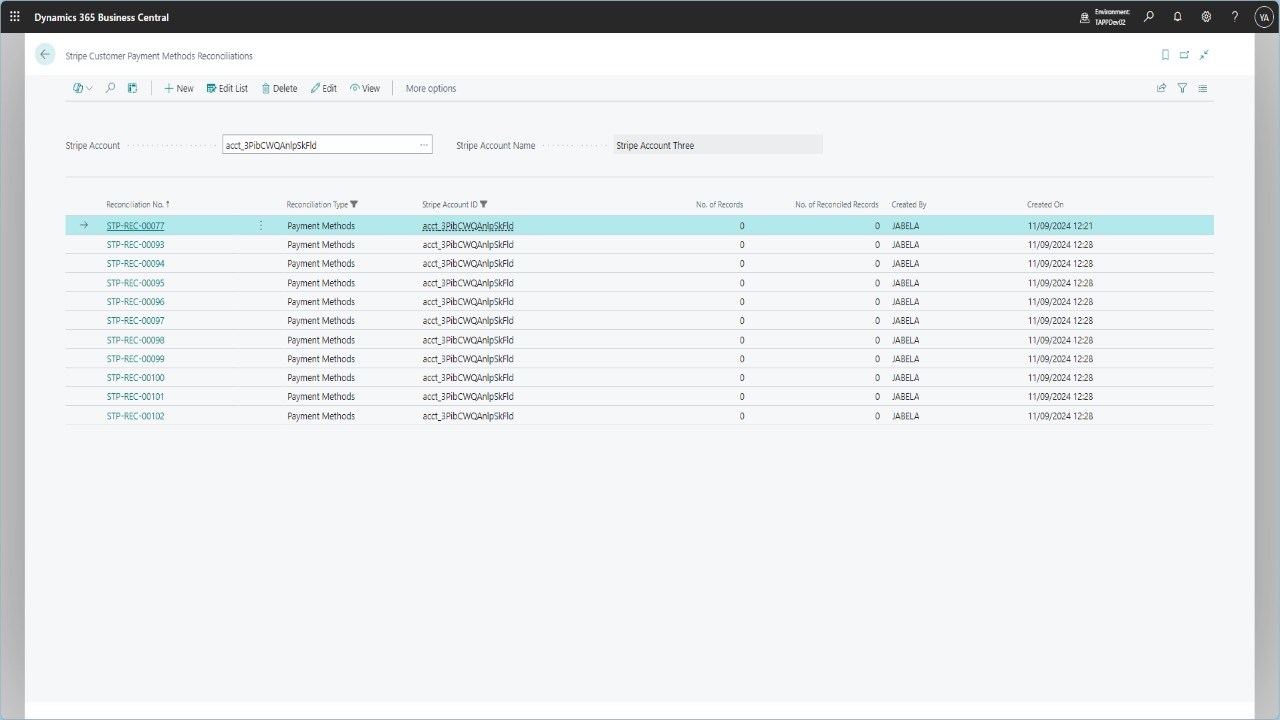The height and width of the screenshot is (720, 1280).
Task: Search the list with the magnifier
Action: 110,88
